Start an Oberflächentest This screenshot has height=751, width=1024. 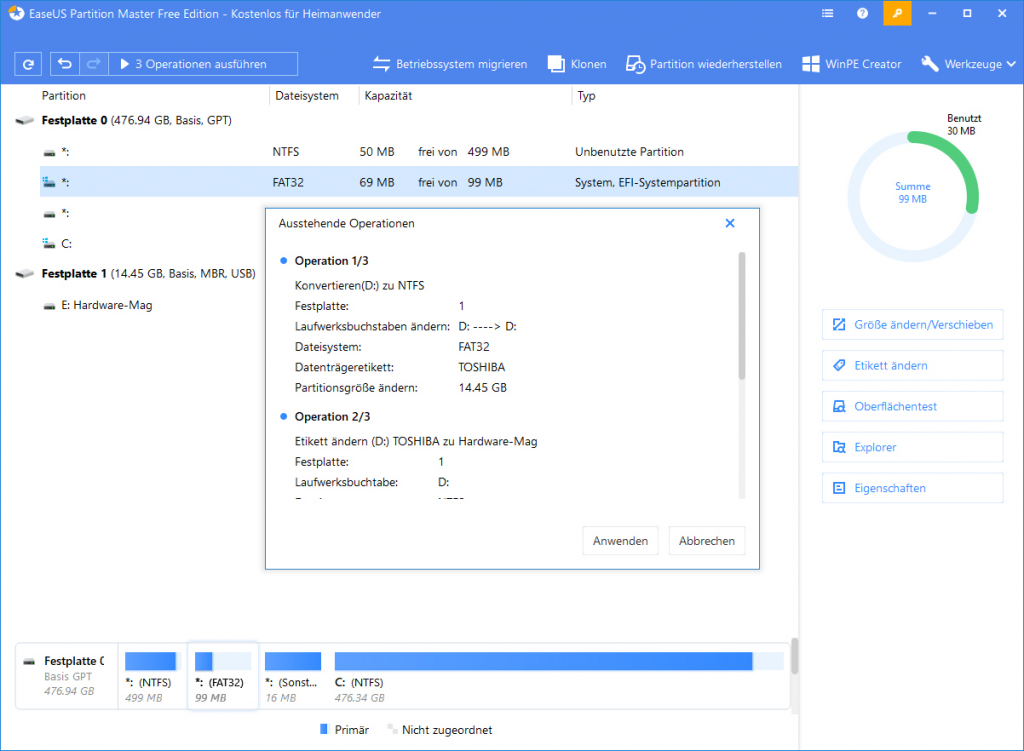coord(912,406)
